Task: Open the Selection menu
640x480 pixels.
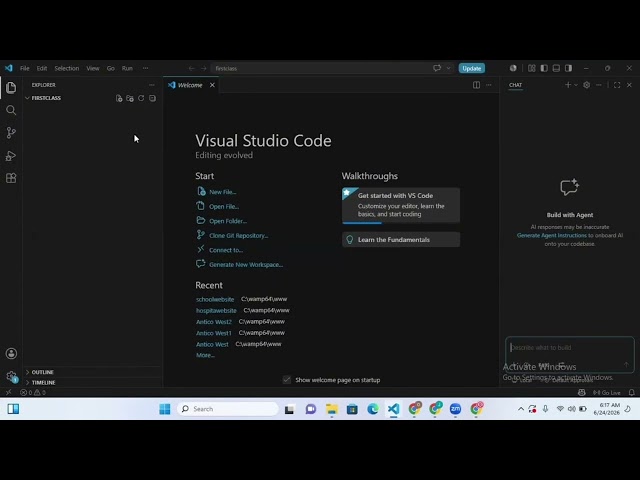Action: click(67, 68)
